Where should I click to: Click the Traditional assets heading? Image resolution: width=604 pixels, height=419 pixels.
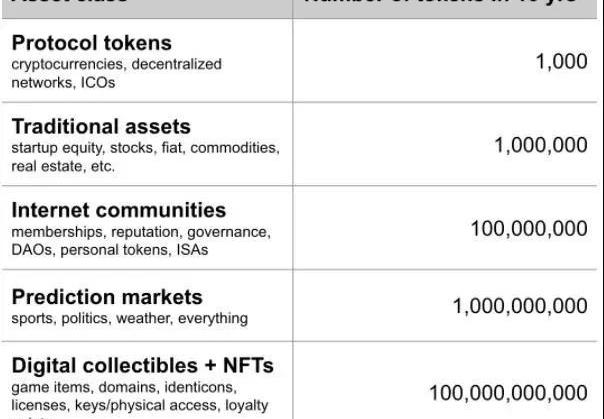(101, 126)
